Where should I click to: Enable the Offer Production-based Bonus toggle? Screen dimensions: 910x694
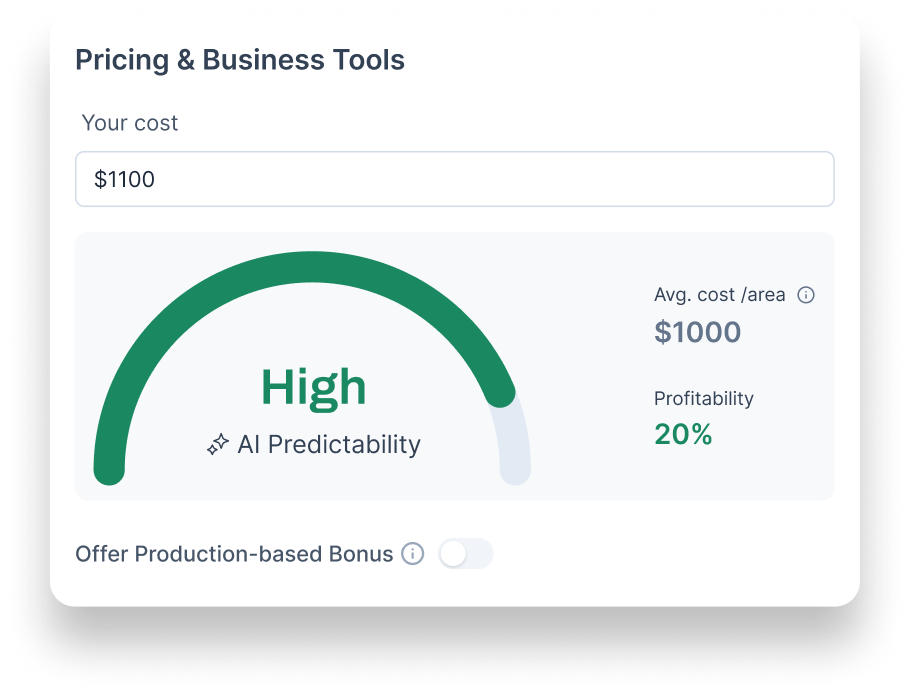[x=465, y=553]
